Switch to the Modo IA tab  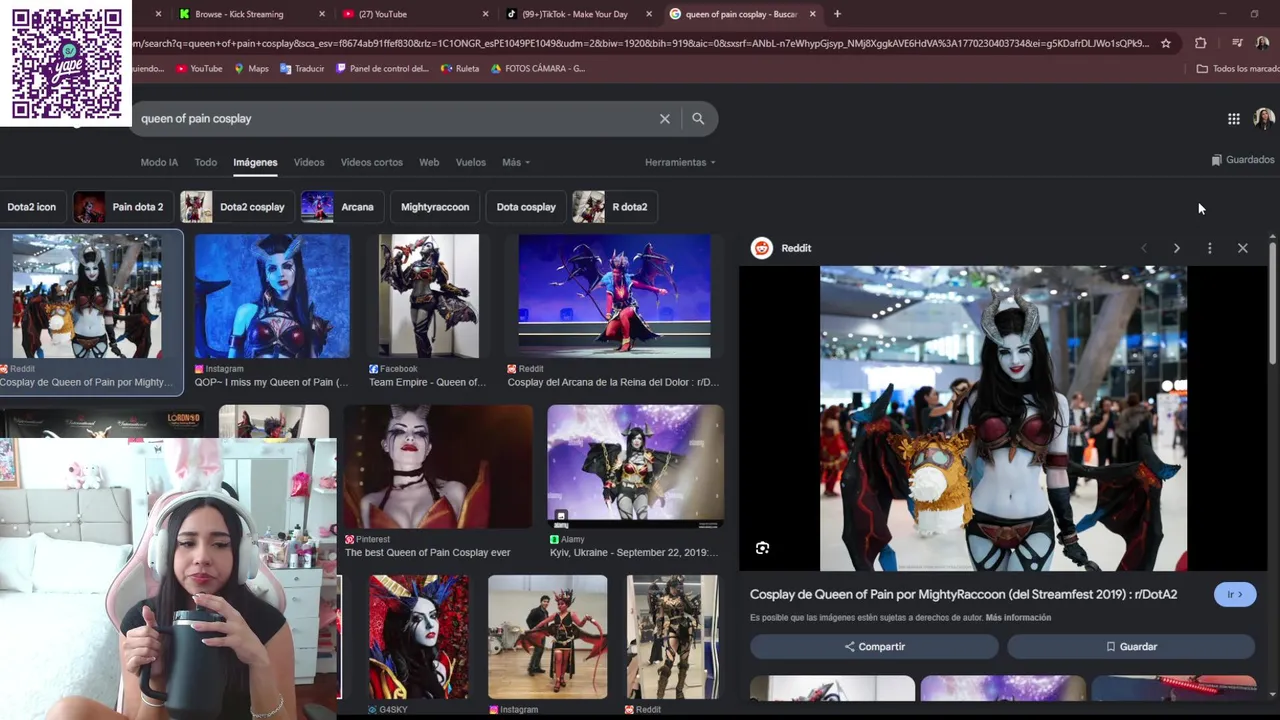point(159,162)
